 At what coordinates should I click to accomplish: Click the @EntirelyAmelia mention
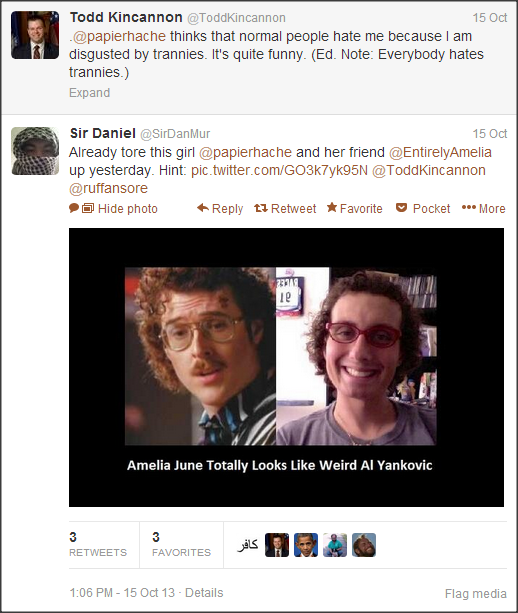tap(440, 152)
